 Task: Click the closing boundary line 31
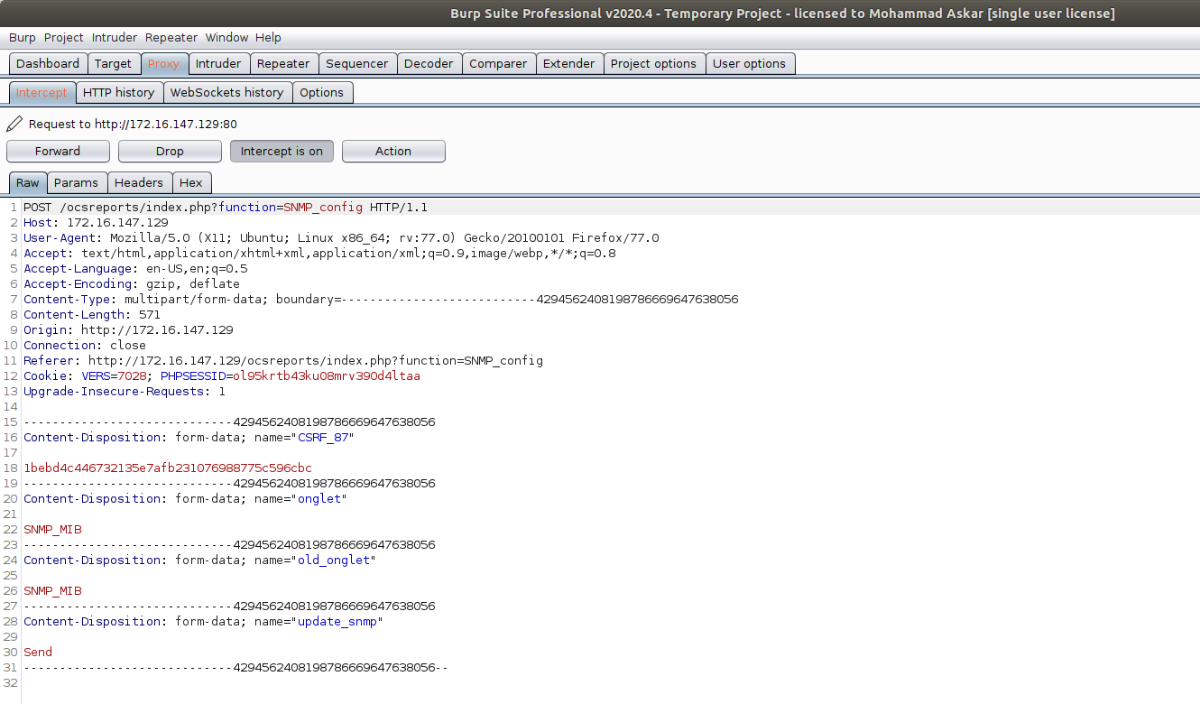coord(236,667)
